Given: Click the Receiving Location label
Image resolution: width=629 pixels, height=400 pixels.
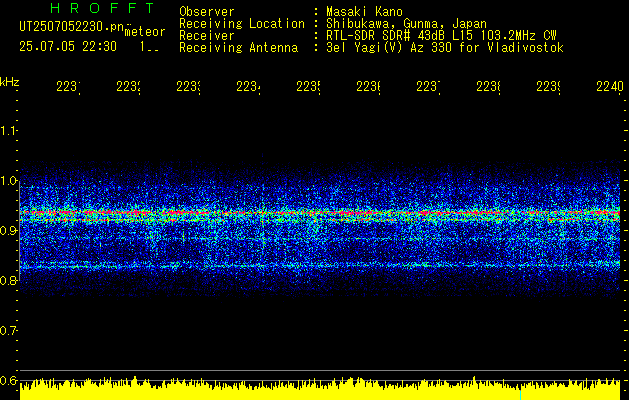Looking at the screenshot, I should click(242, 24).
